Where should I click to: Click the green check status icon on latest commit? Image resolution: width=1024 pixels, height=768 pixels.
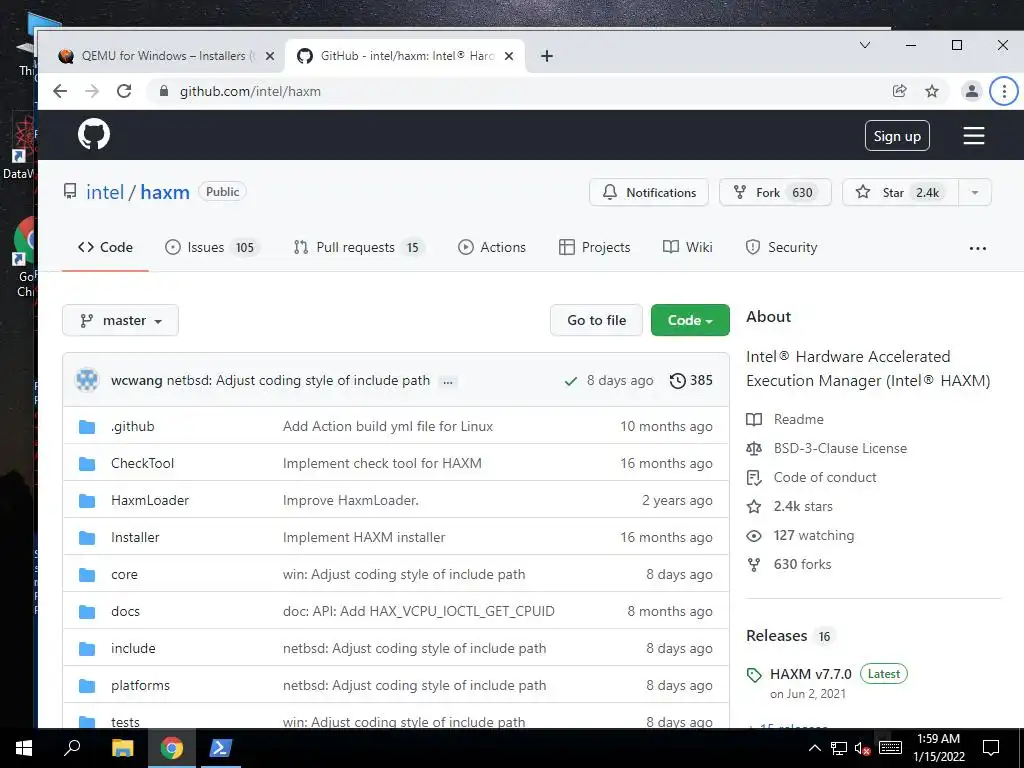[571, 381]
